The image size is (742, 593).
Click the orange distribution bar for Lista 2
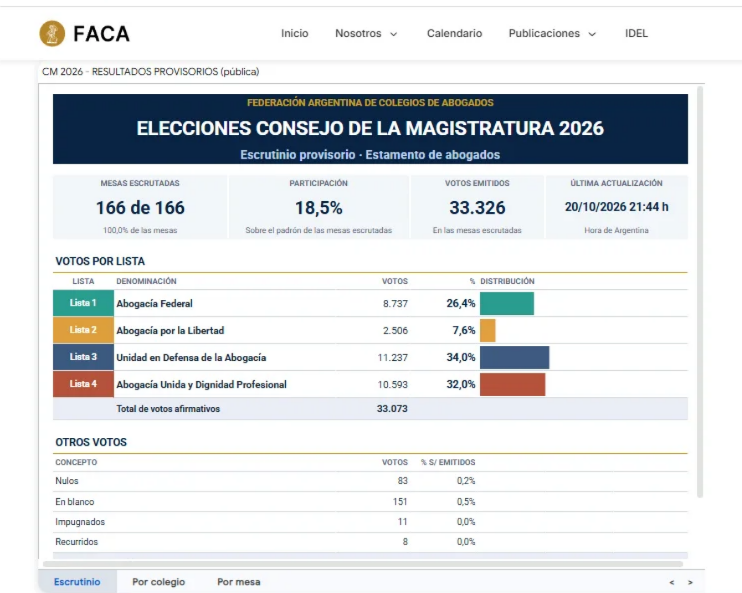[x=487, y=330]
